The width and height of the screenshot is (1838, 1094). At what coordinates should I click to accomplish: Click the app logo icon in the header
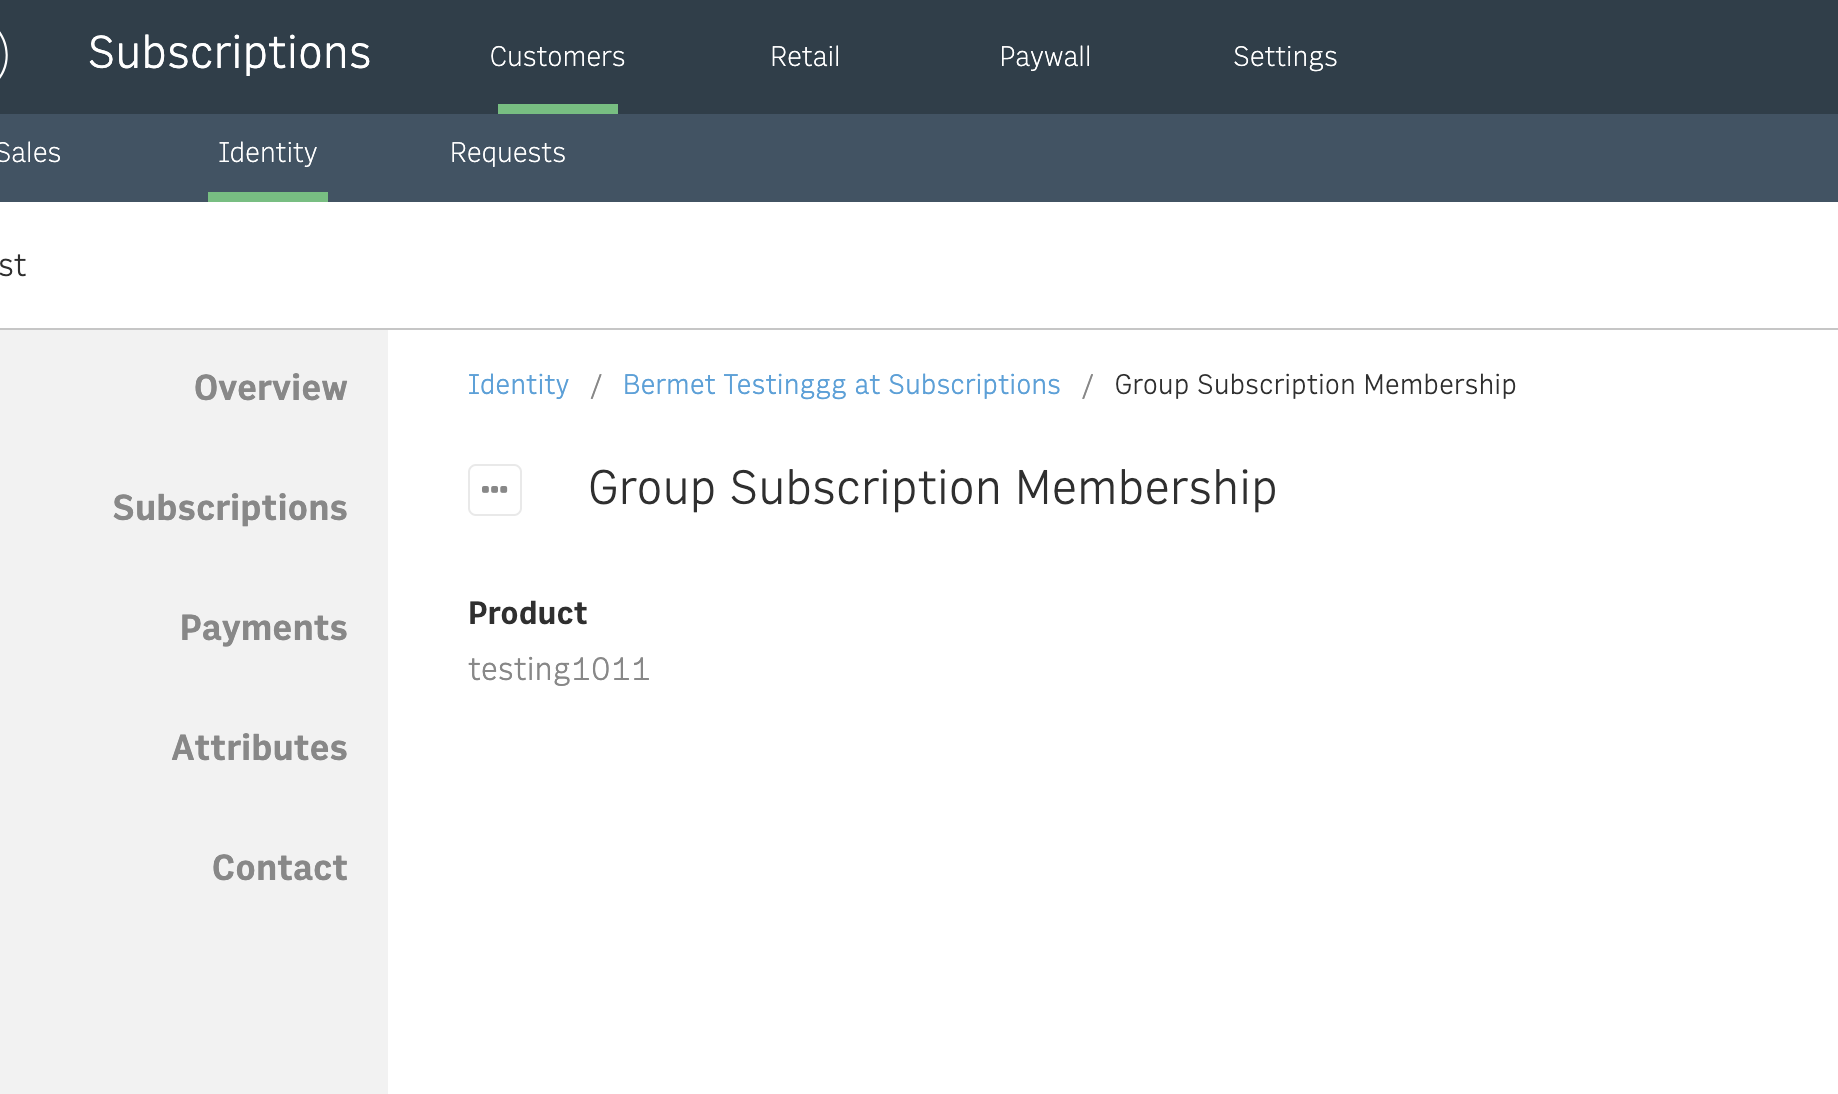pyautogui.click(x=3, y=54)
